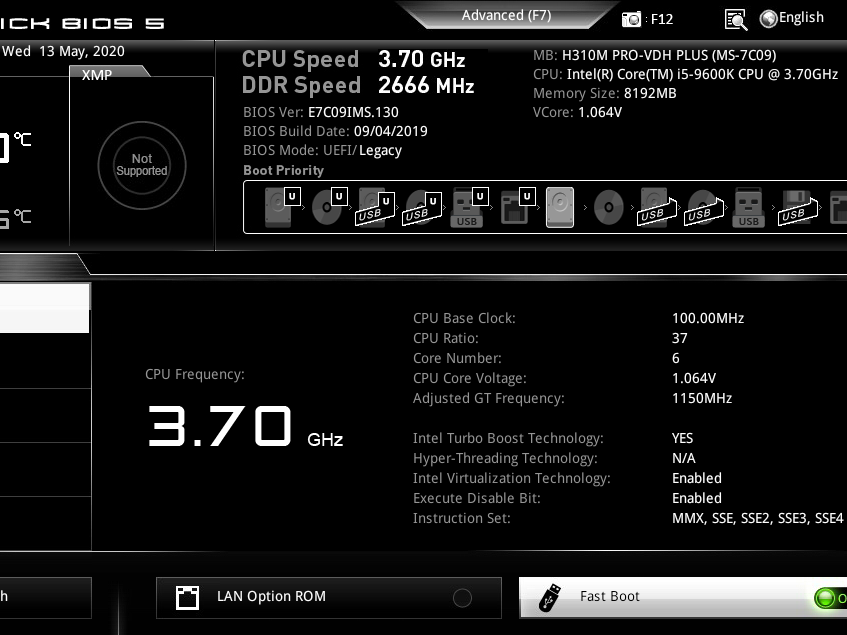Click CPU Base Clock '100.00MHz' value
Image resolution: width=847 pixels, height=635 pixels.
pos(708,319)
